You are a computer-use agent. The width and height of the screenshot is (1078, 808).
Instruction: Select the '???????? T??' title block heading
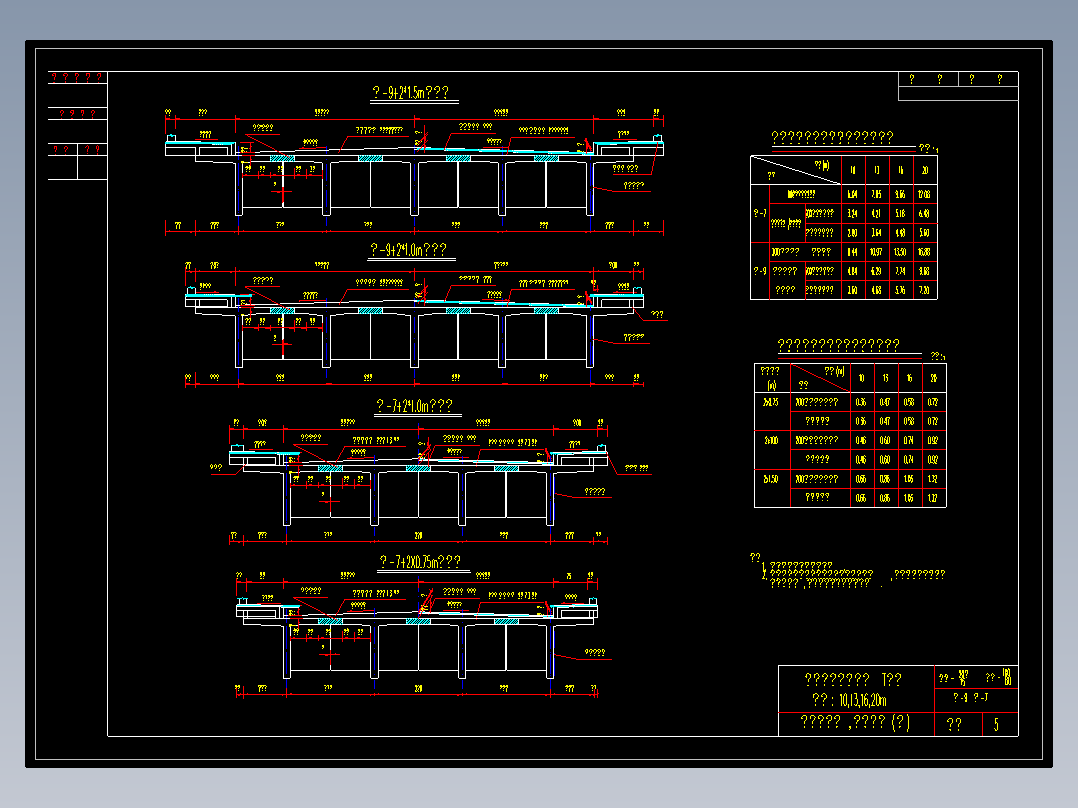click(853, 680)
